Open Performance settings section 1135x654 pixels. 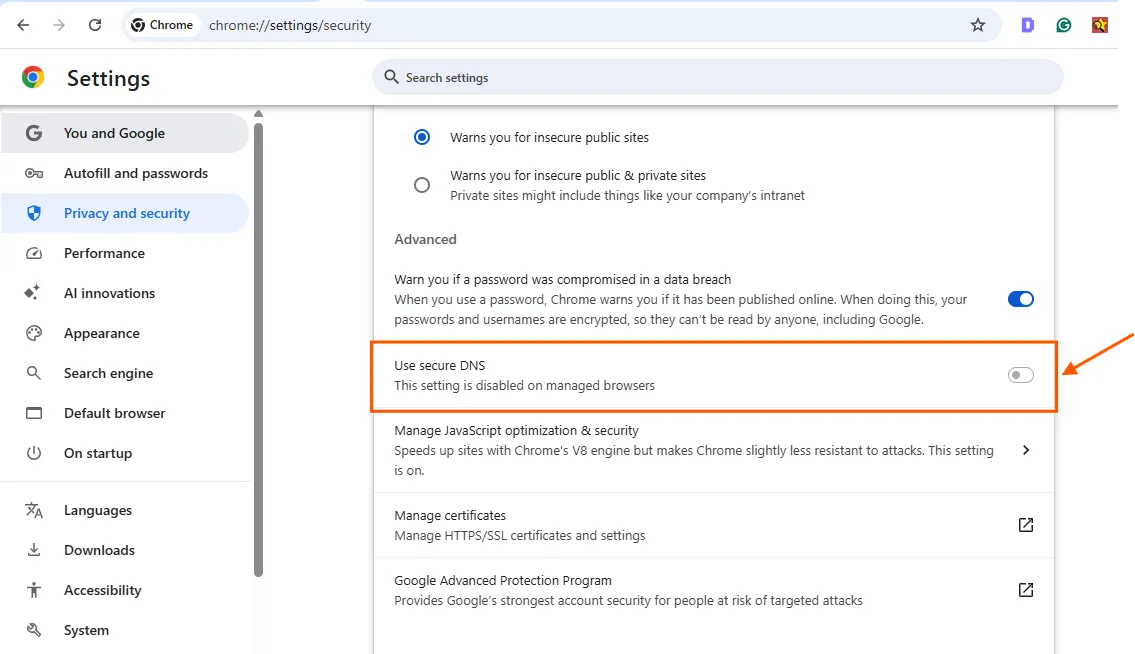[x=125, y=253]
